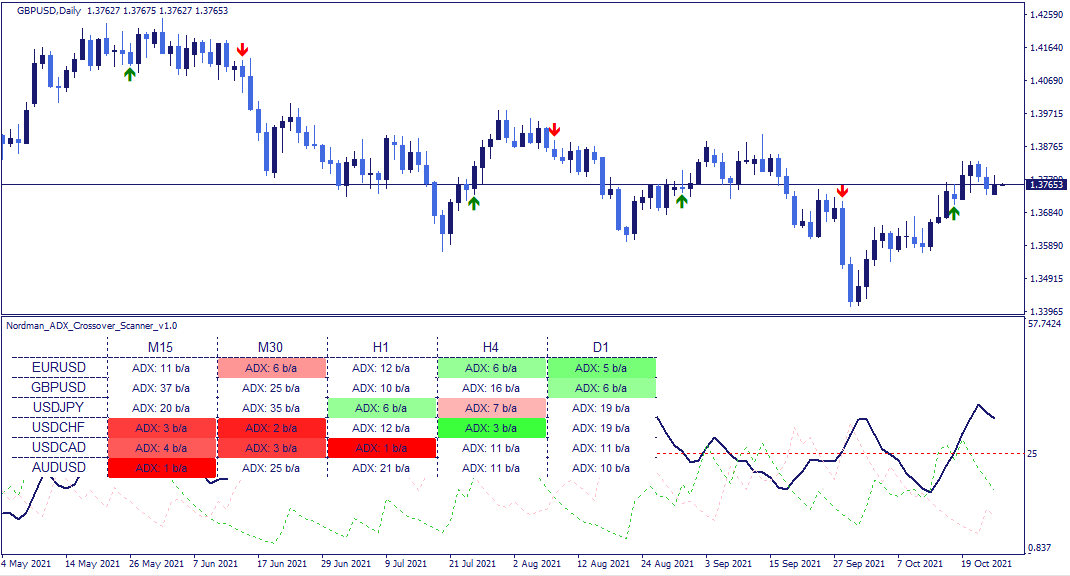Click the current price label 1.37653 on axis
1070x576 pixels.
click(x=1046, y=184)
